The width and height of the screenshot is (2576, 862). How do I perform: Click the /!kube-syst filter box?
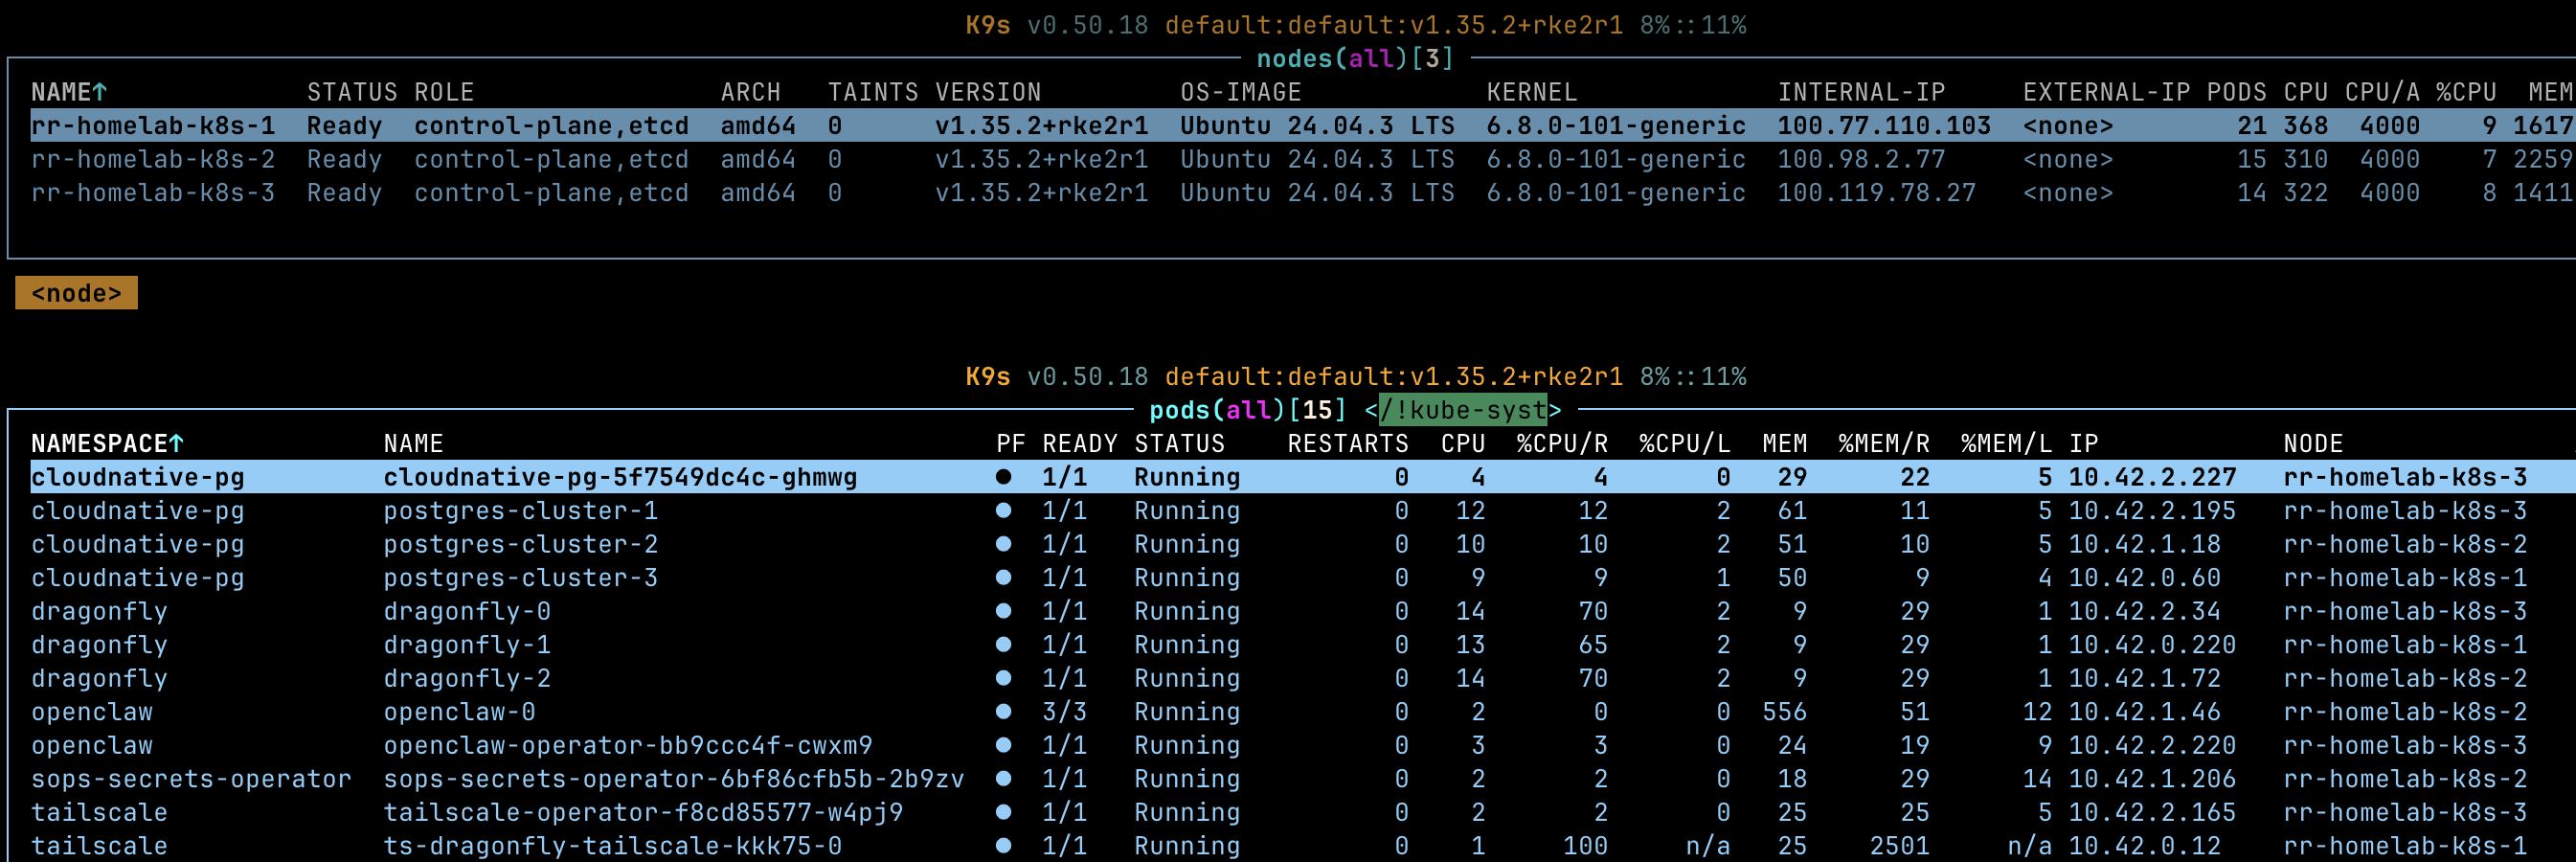pos(1462,410)
